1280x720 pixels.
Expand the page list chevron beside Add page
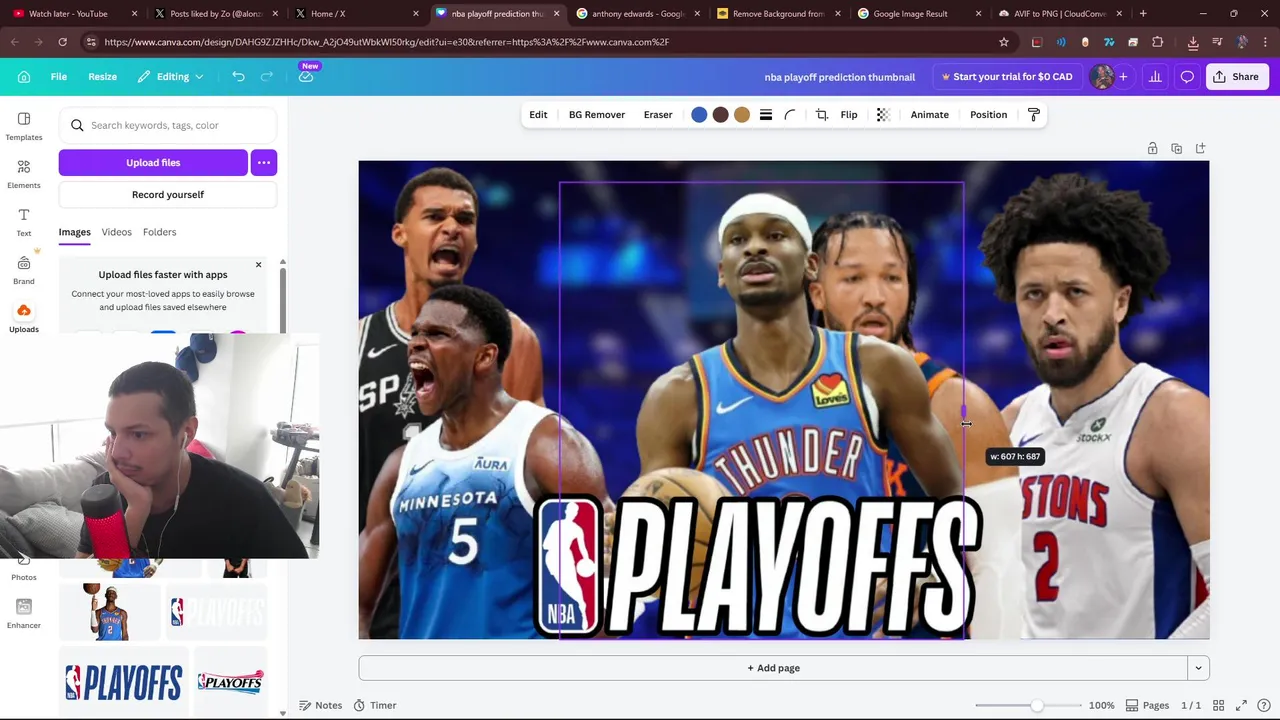(1198, 668)
